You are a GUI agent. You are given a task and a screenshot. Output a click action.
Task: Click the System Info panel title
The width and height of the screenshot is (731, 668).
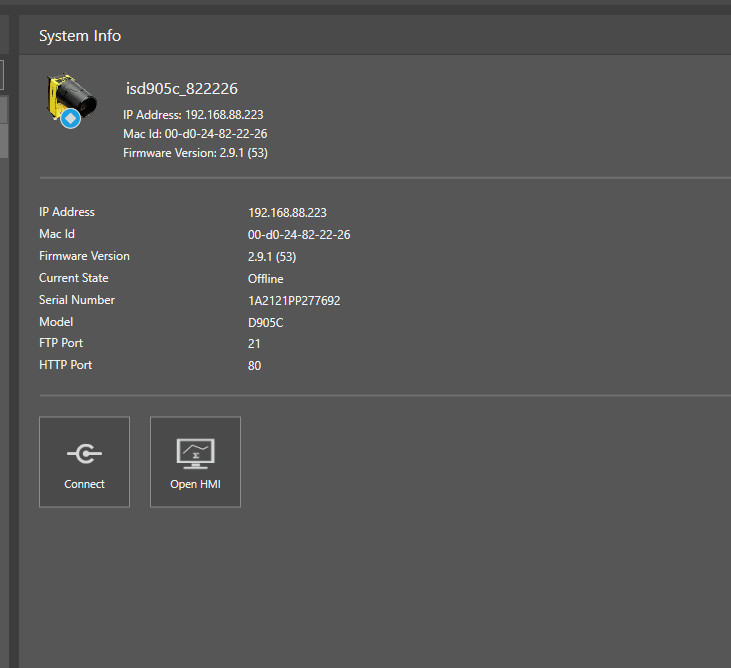click(80, 36)
